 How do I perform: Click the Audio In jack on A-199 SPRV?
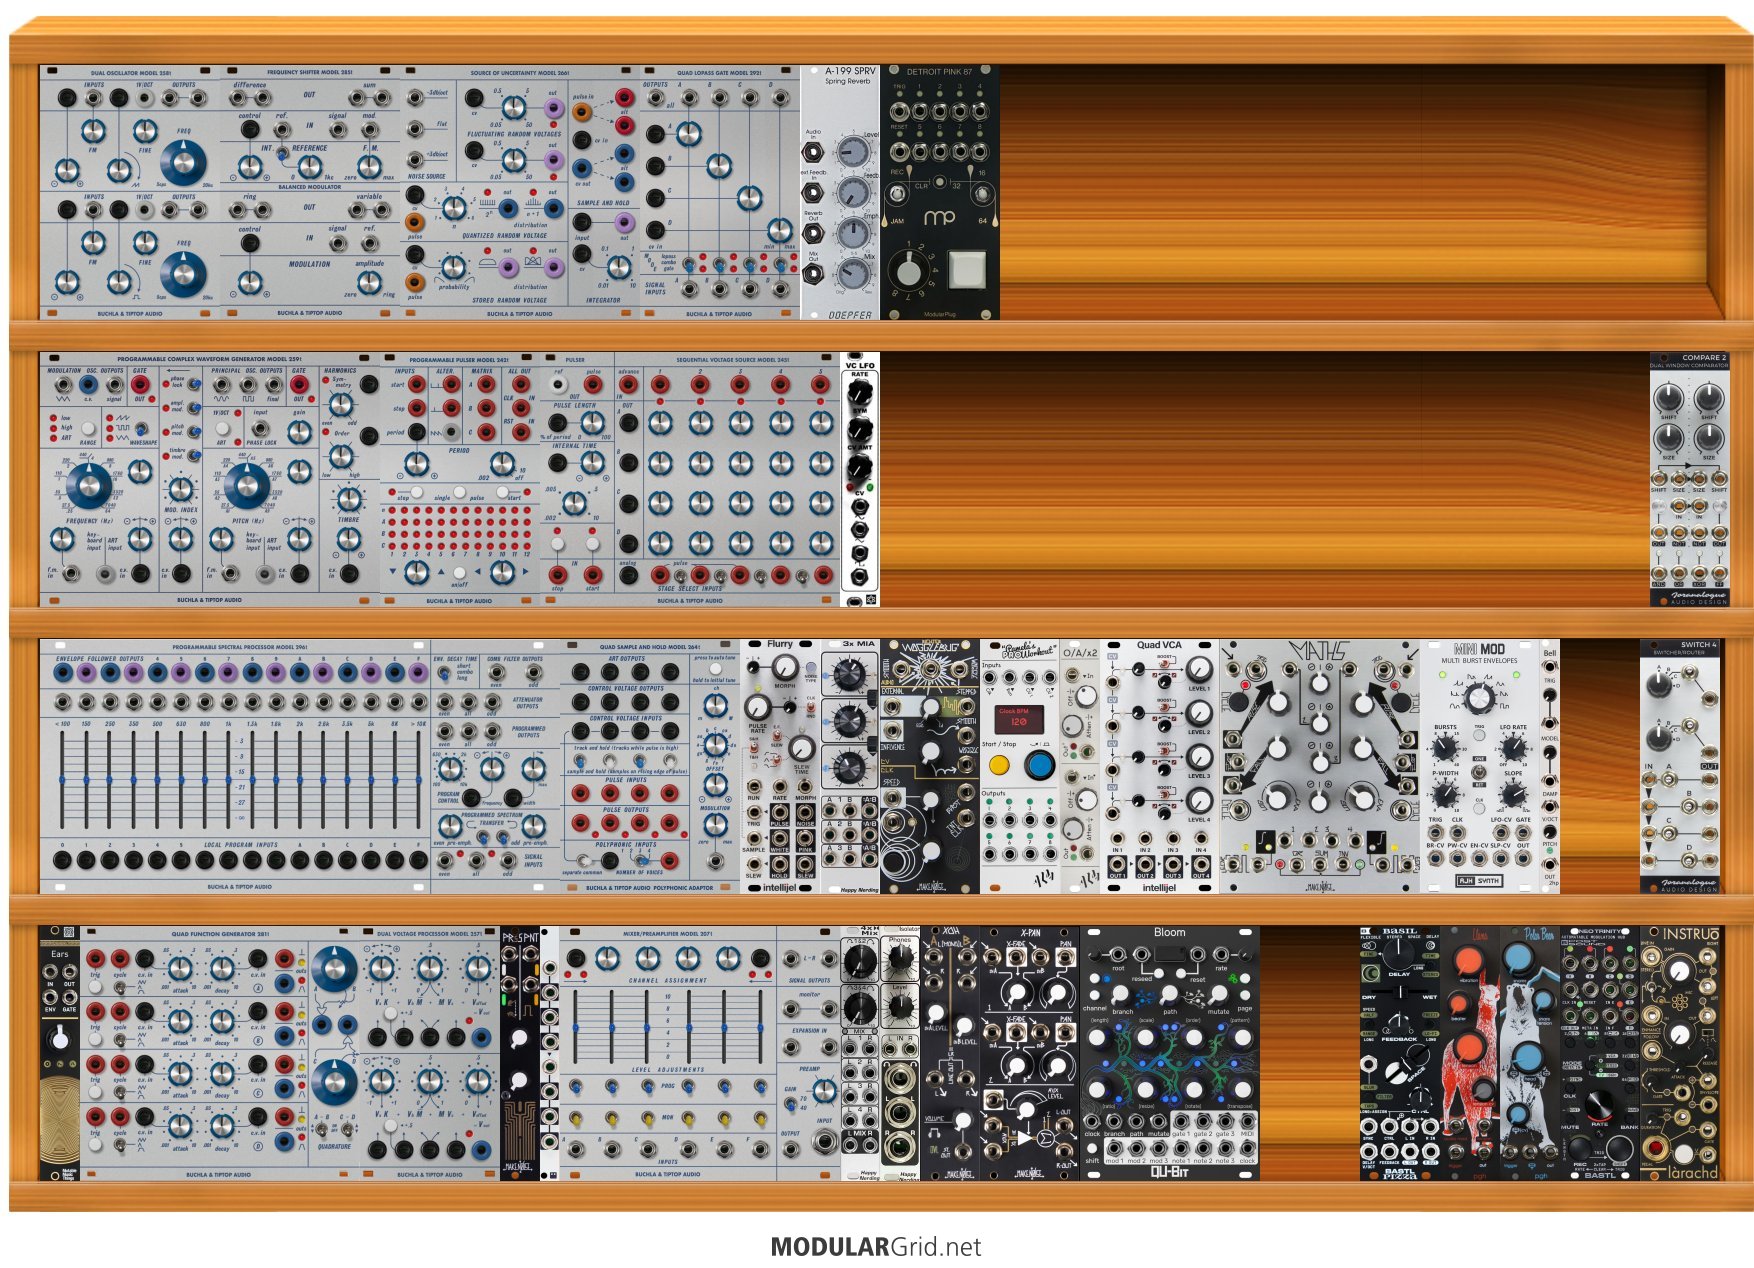pyautogui.click(x=814, y=152)
